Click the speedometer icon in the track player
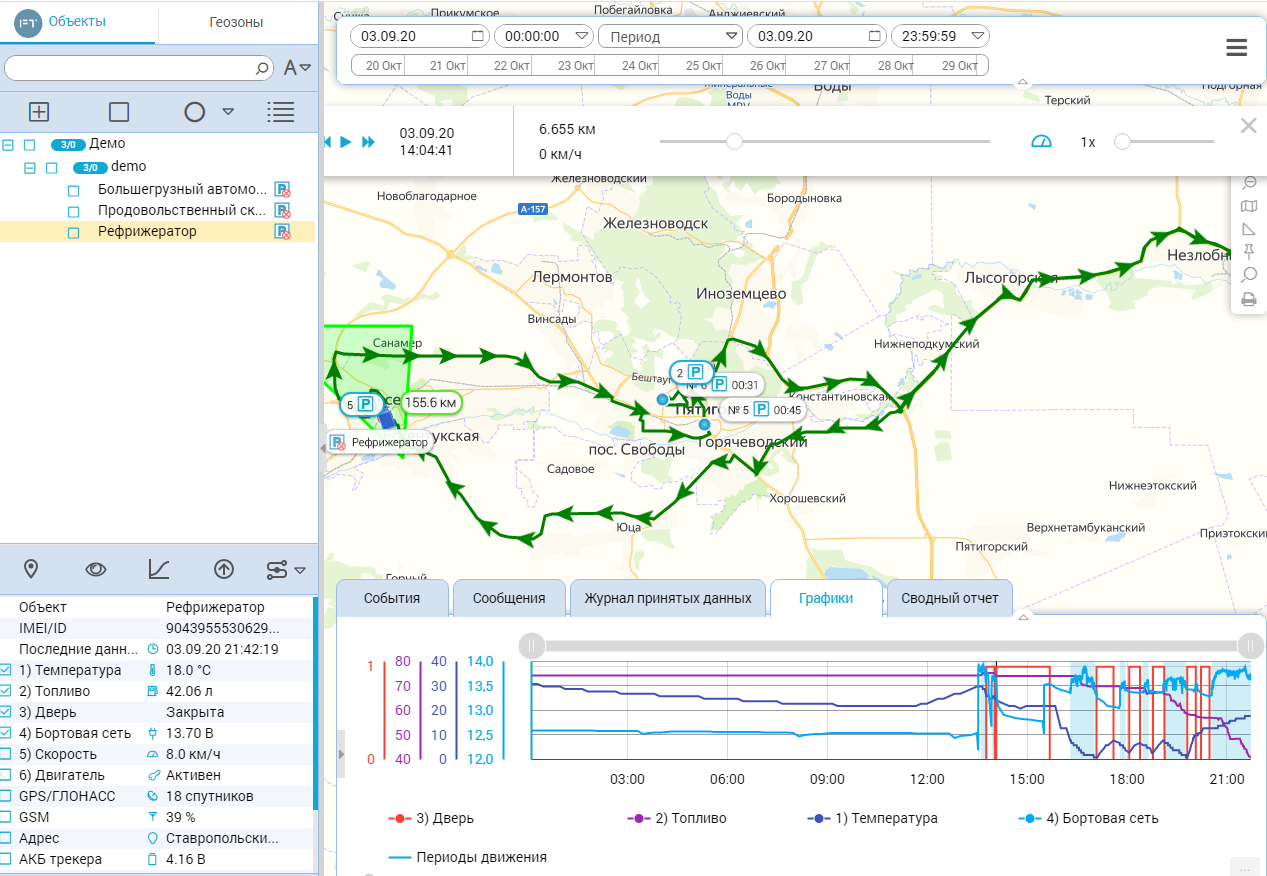This screenshot has width=1267, height=876. [1042, 142]
